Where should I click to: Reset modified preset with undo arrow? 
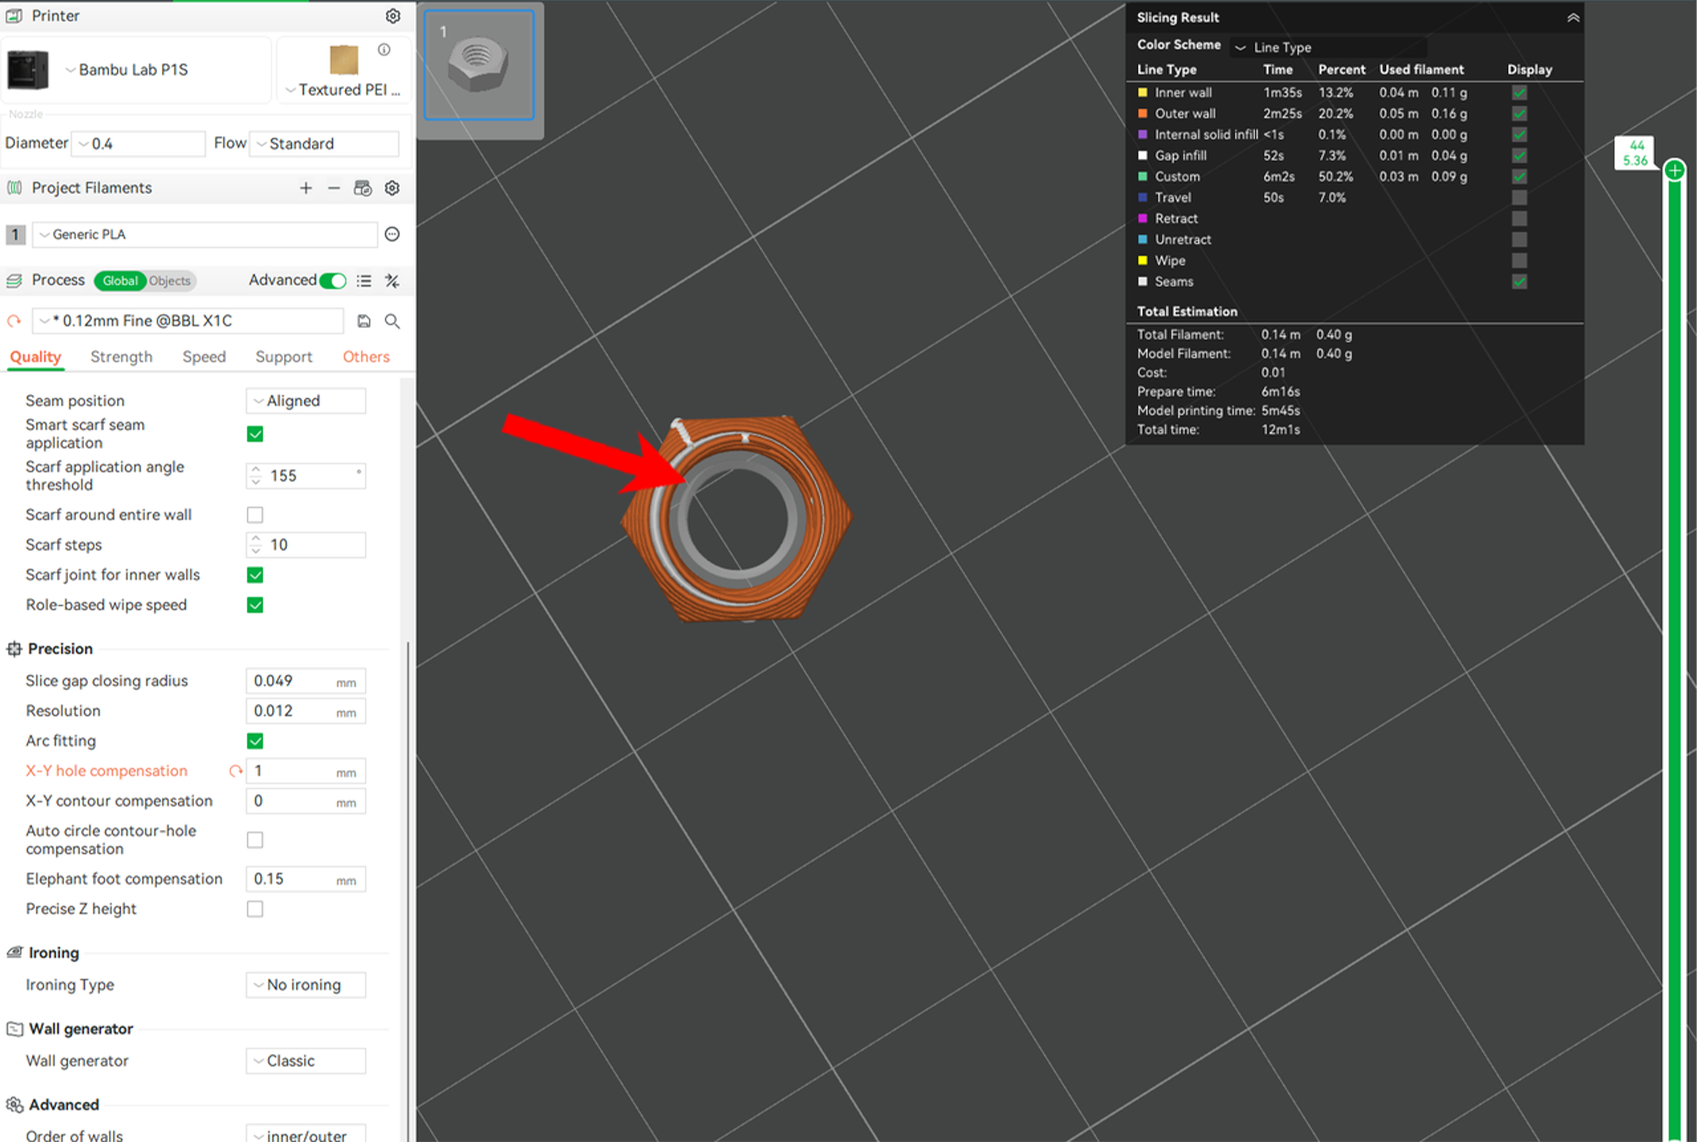pyautogui.click(x=14, y=321)
